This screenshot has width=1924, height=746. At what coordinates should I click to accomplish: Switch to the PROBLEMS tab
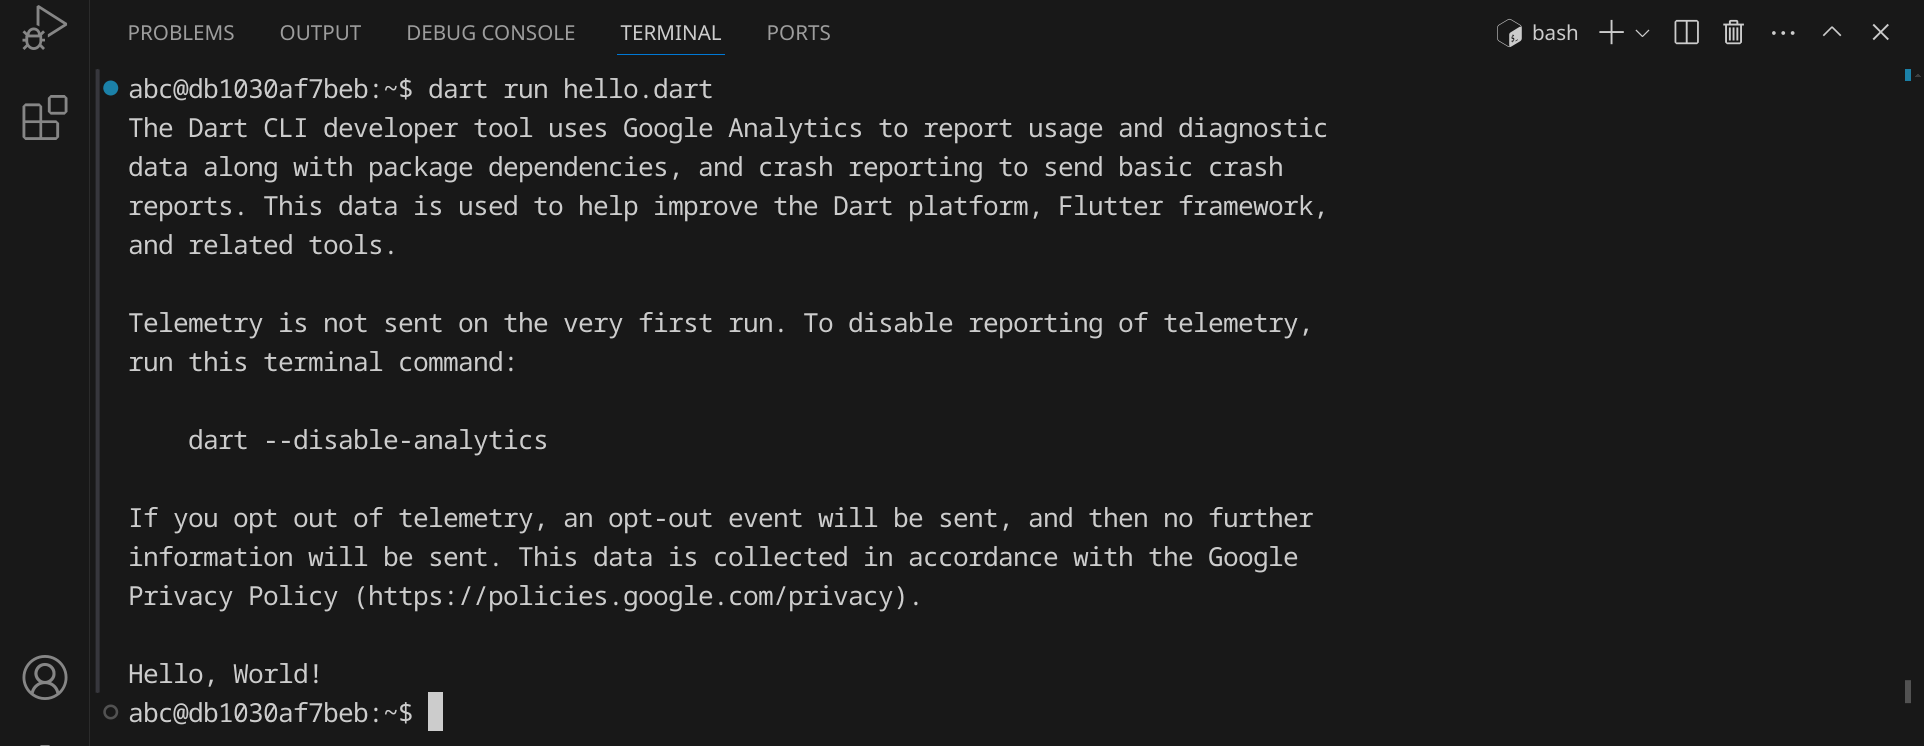point(181,33)
